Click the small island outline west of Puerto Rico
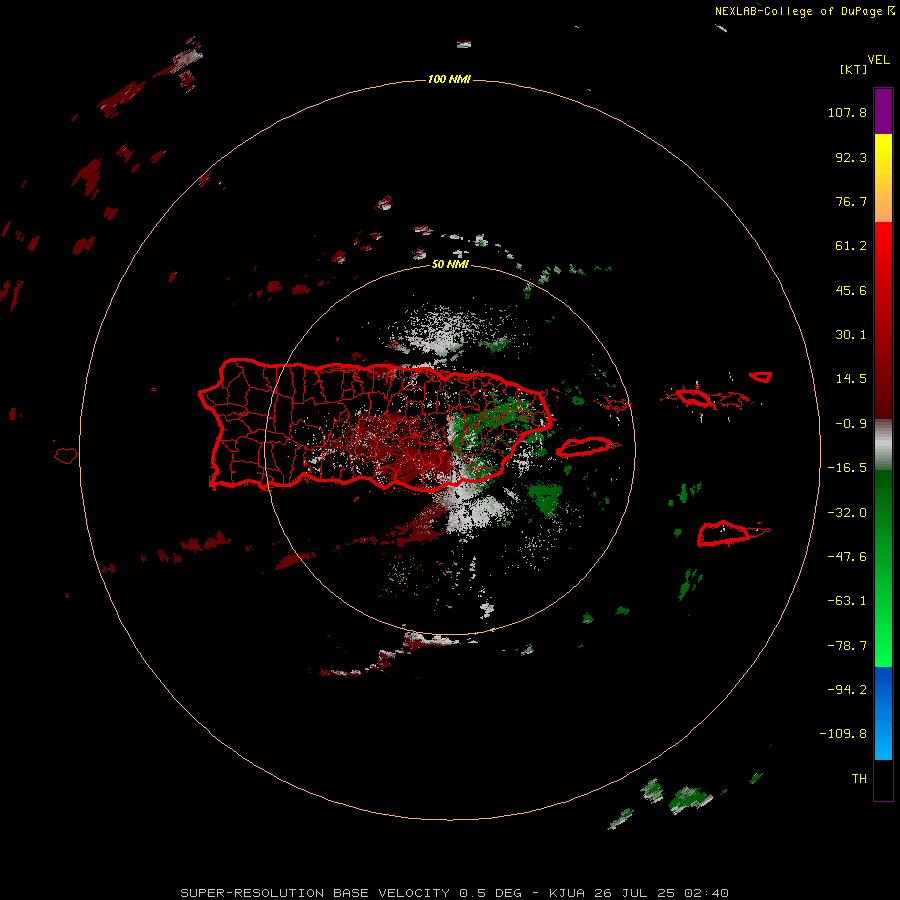The height and width of the screenshot is (900, 900). point(66,456)
